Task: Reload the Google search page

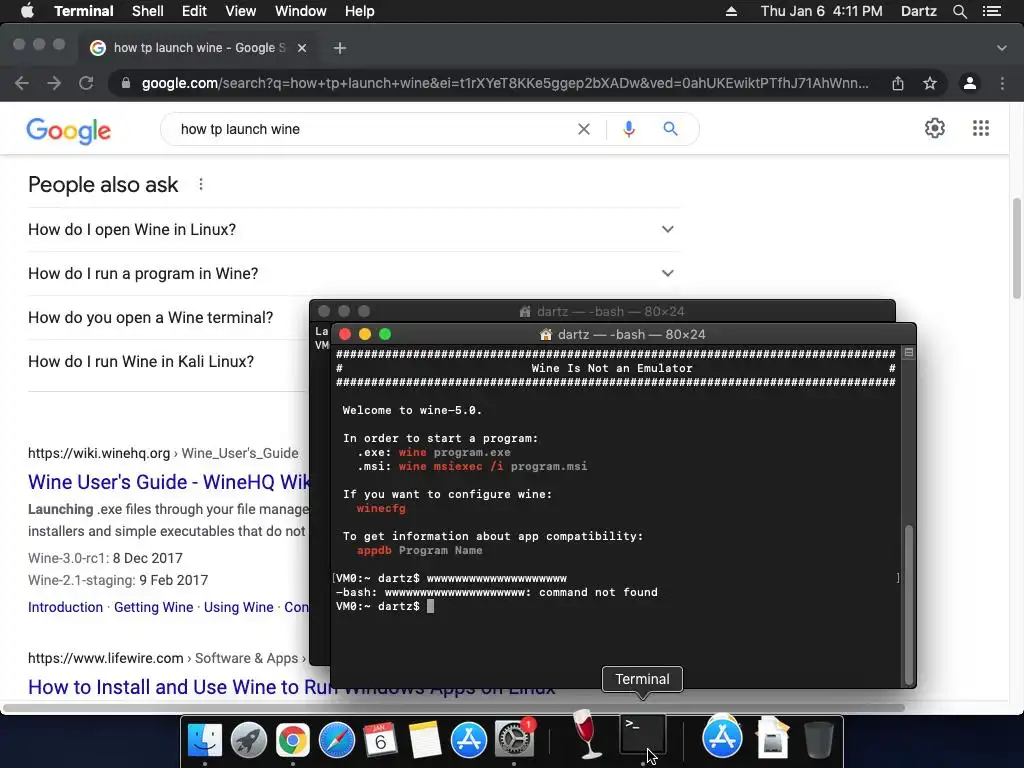Action: click(86, 83)
